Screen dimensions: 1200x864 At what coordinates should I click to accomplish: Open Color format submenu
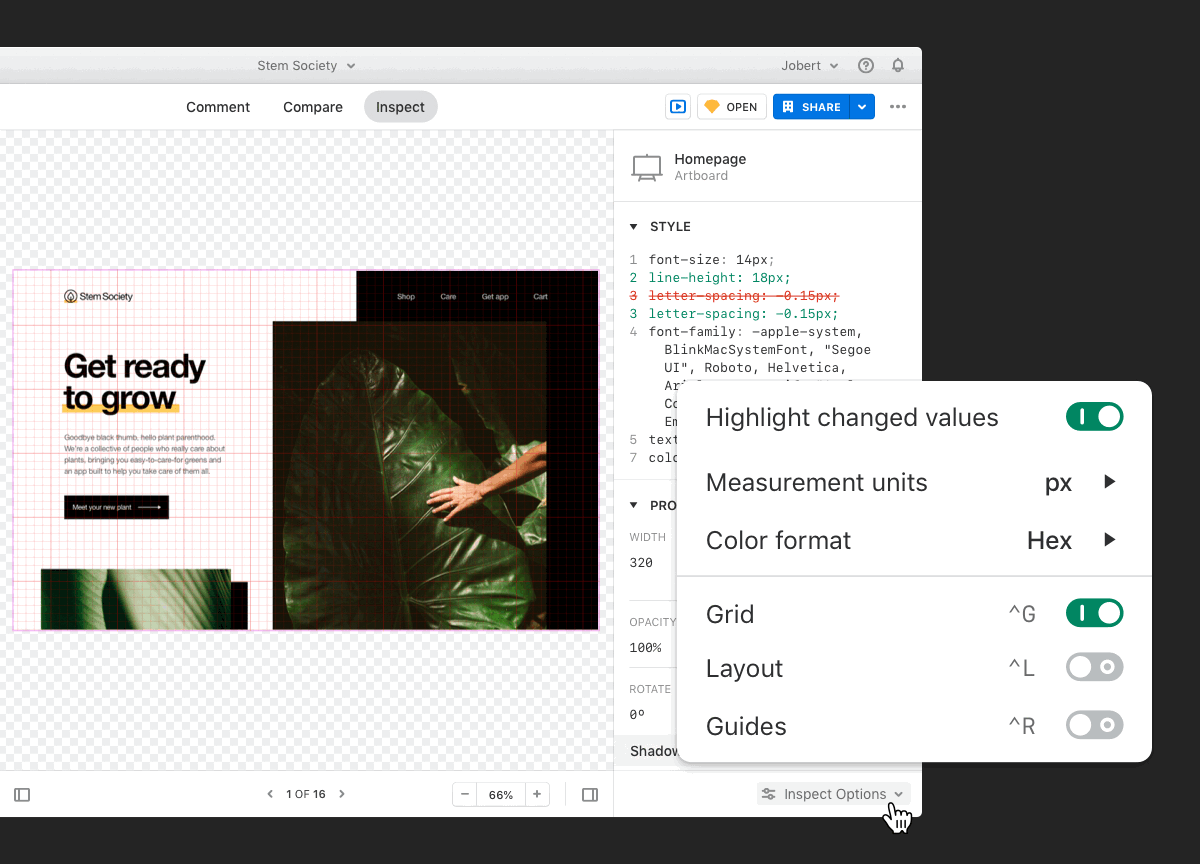point(914,541)
